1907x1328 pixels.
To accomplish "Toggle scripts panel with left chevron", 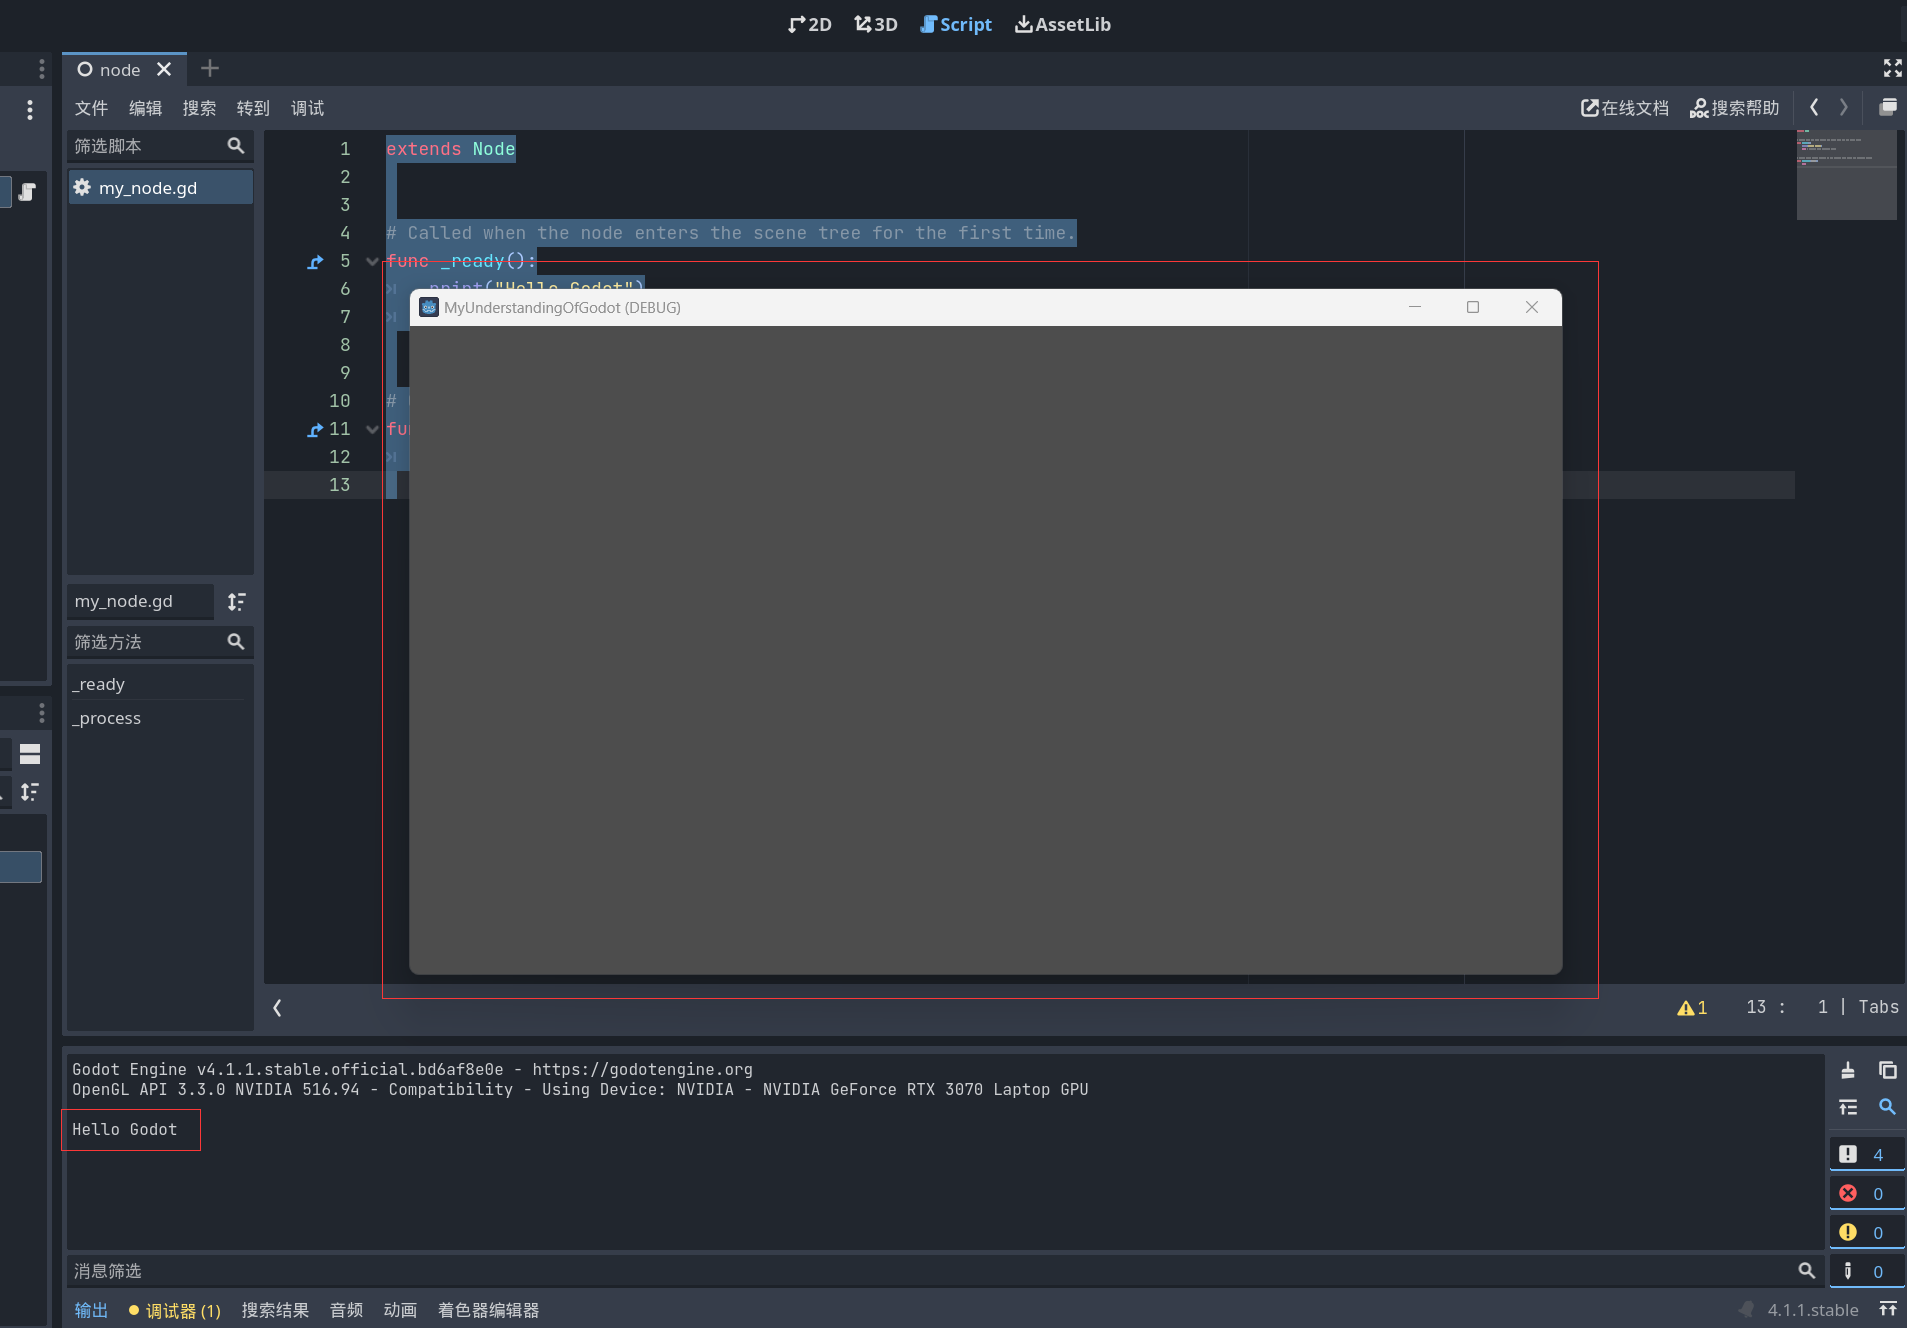I will [277, 1008].
